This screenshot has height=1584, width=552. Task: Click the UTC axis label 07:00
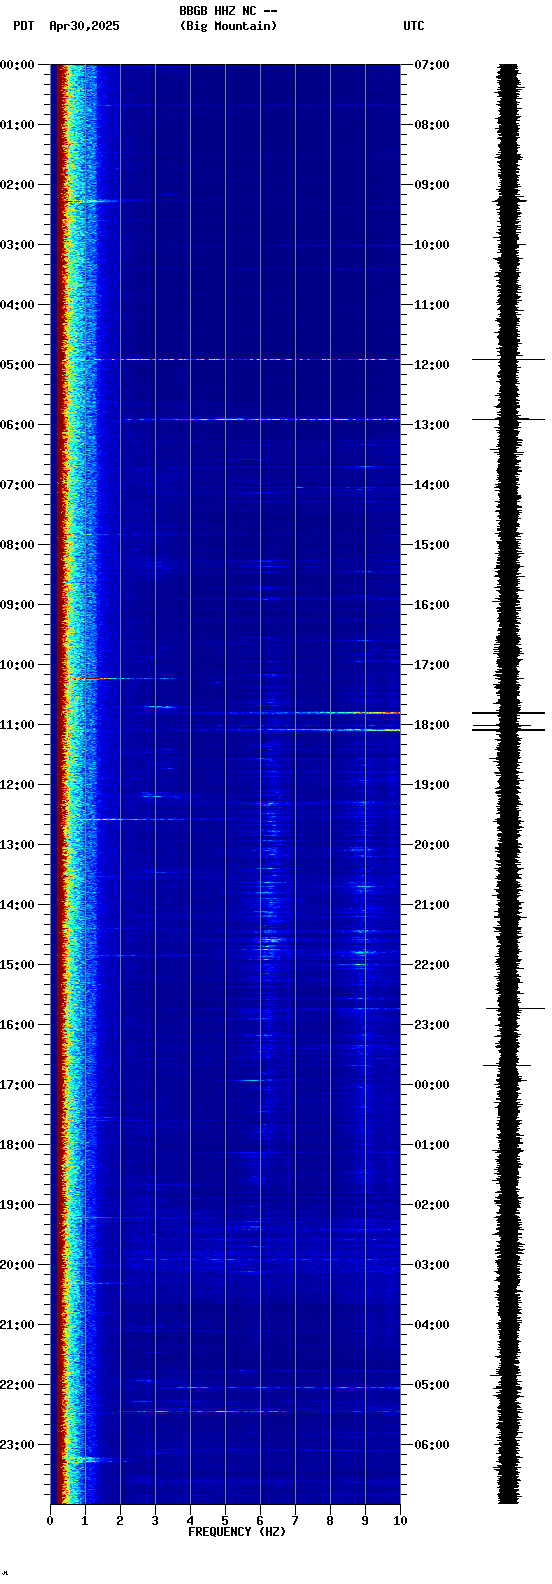432,65
